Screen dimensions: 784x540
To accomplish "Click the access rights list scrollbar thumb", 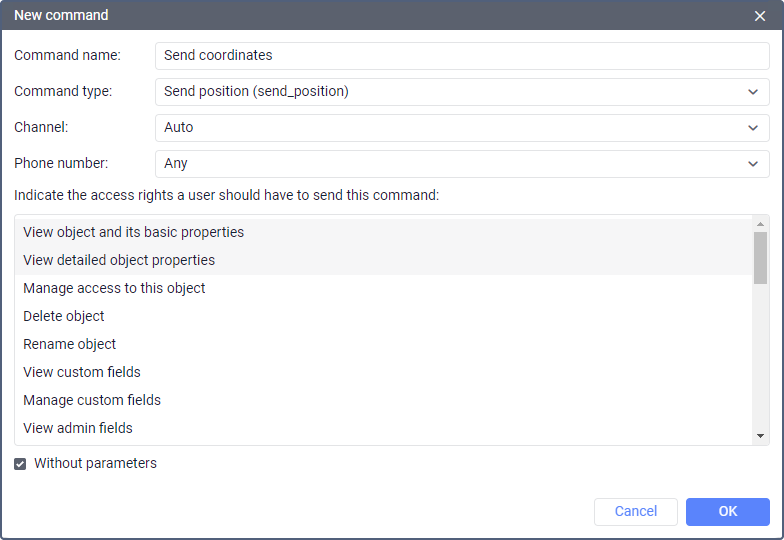I will pos(761,258).
